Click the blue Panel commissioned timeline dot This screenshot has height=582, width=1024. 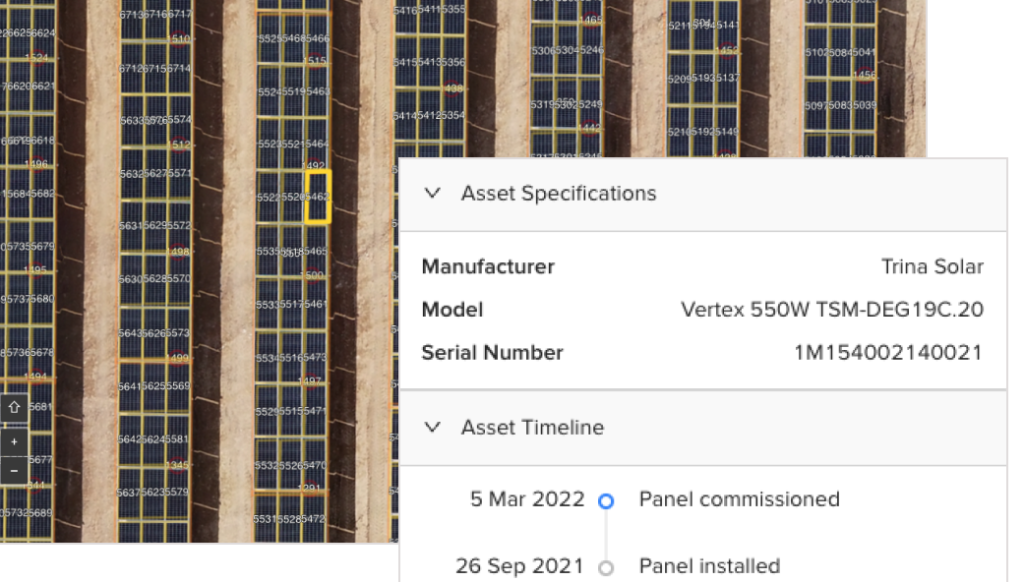(605, 501)
